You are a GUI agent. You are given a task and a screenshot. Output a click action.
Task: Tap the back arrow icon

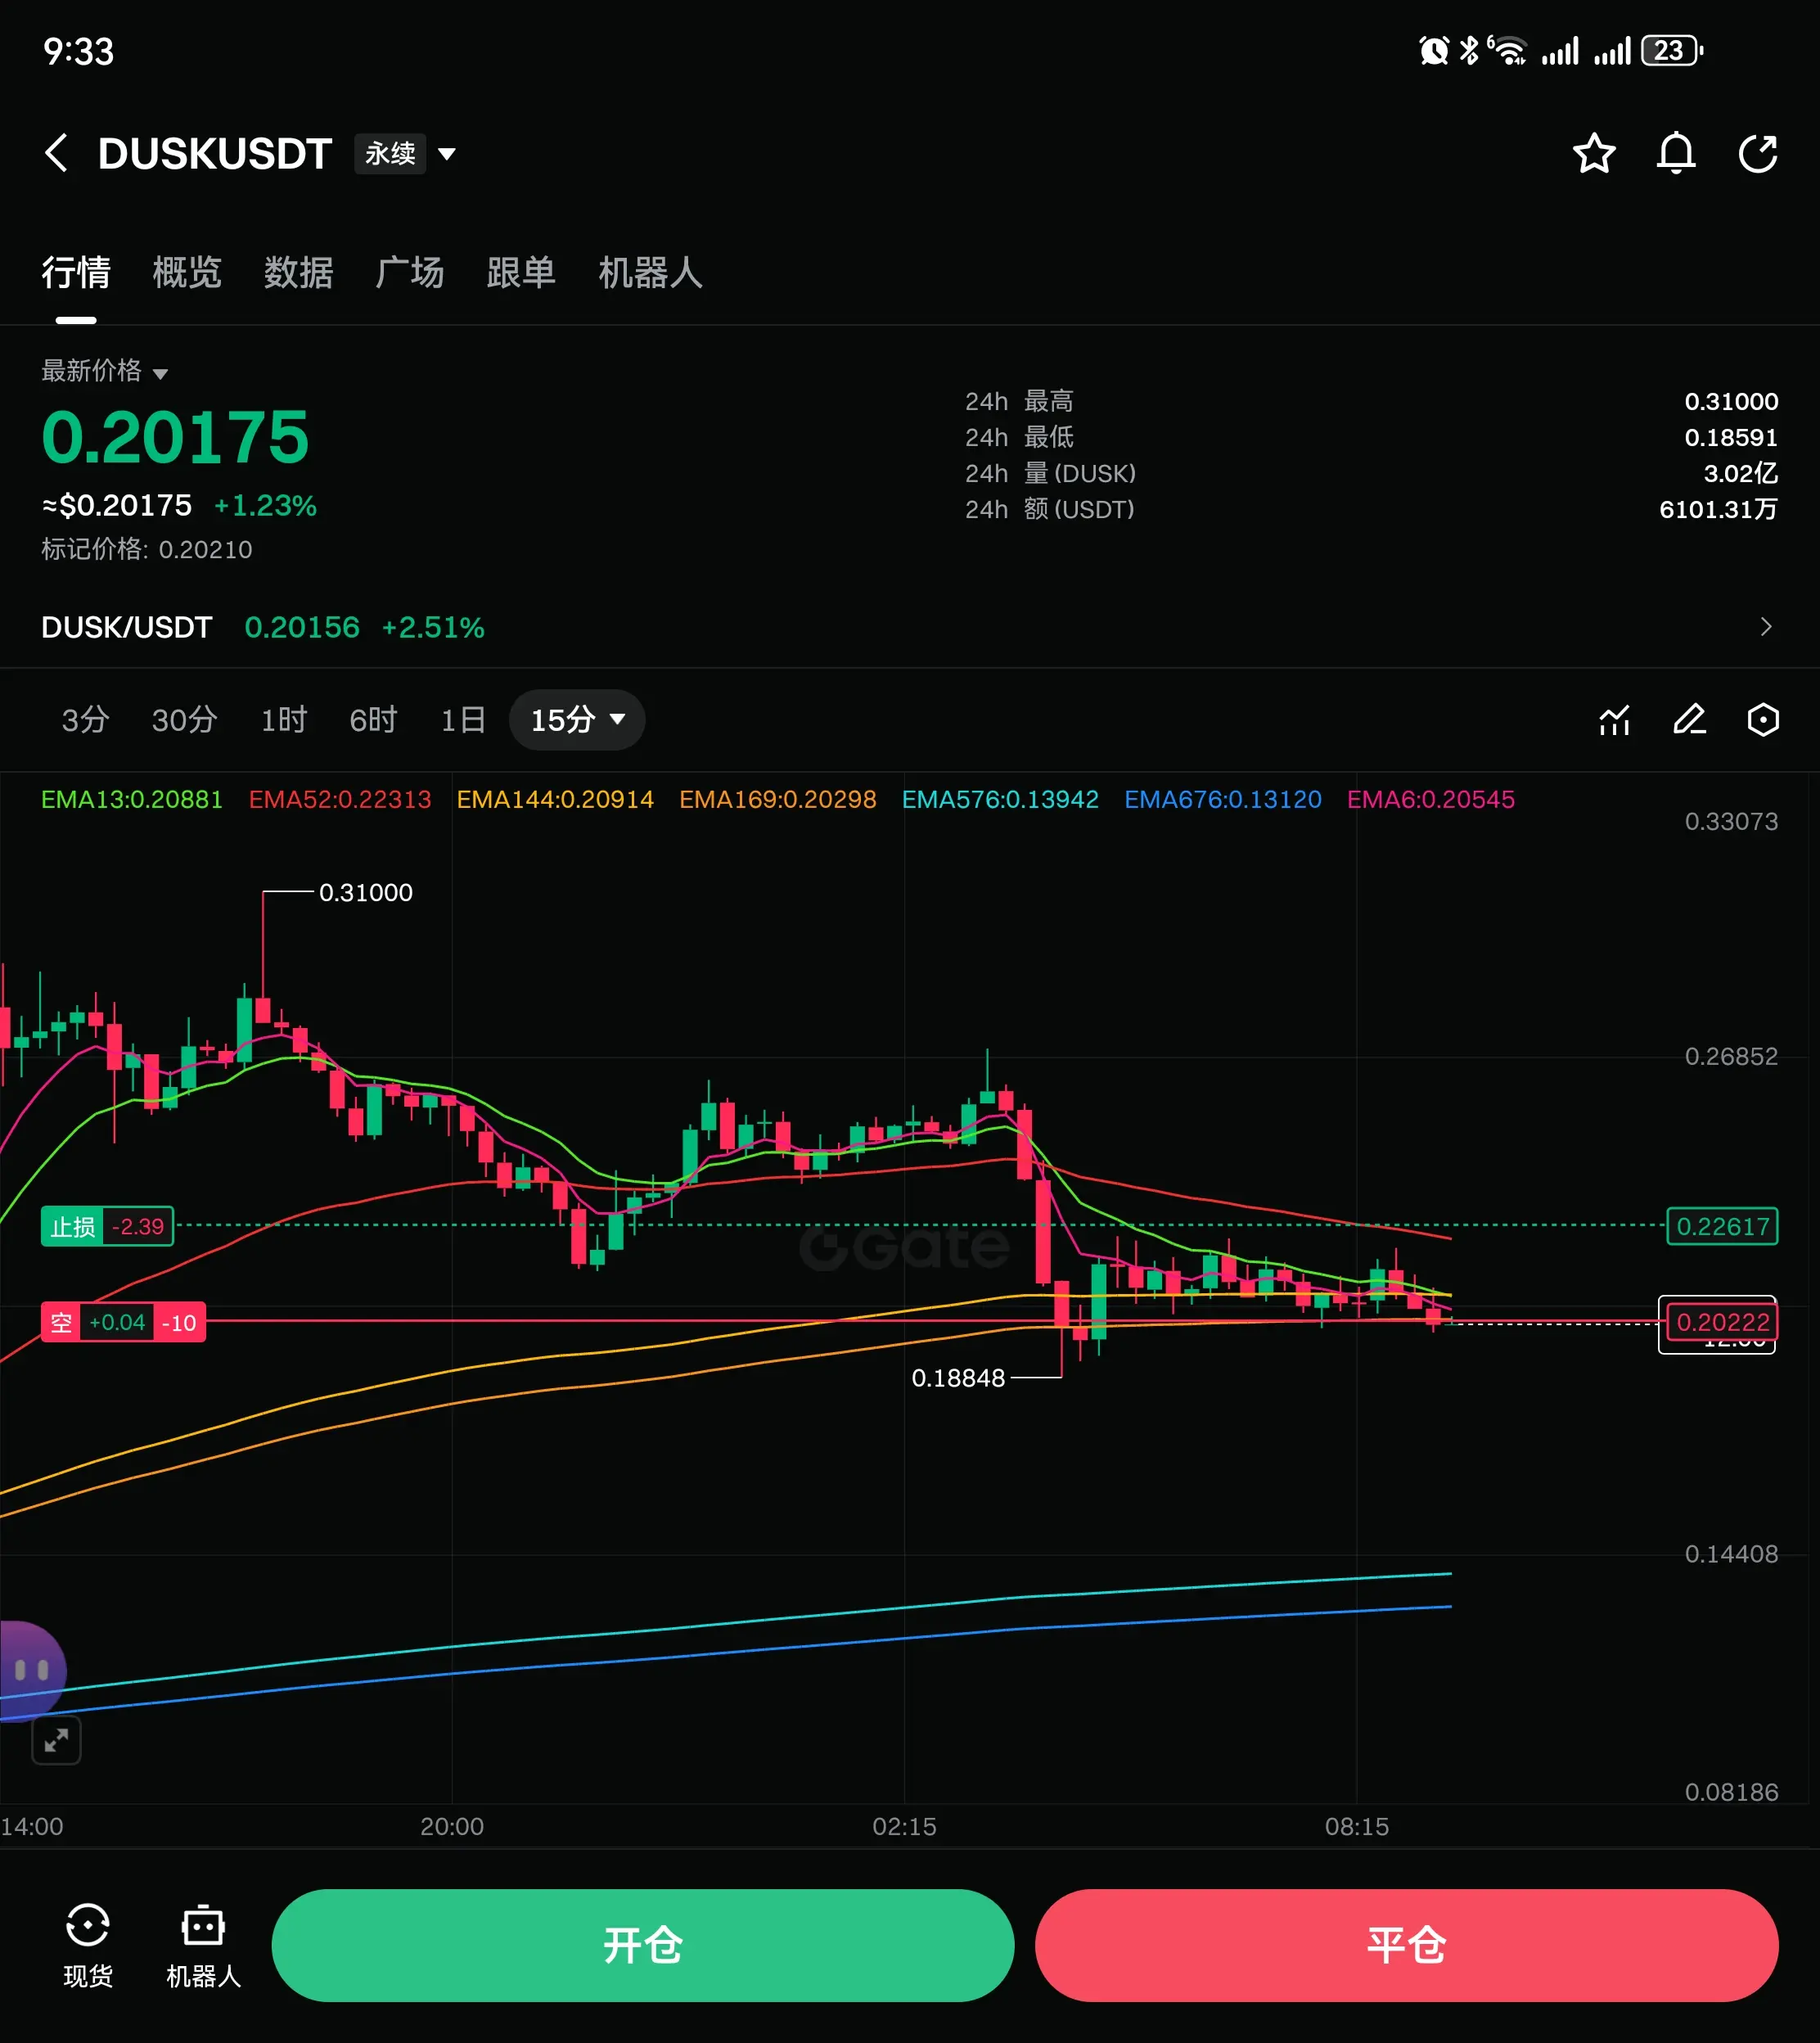57,153
